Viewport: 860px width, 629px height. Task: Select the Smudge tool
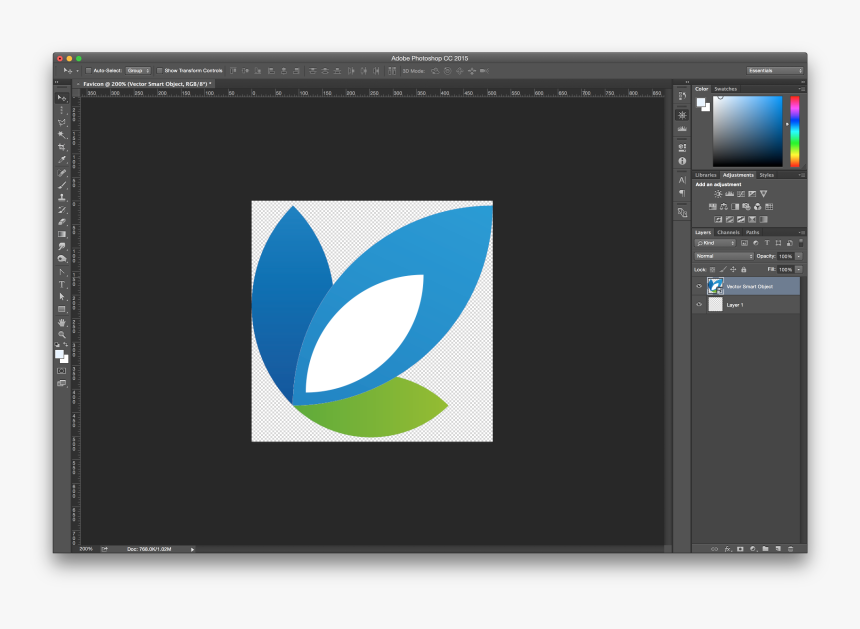[x=62, y=247]
